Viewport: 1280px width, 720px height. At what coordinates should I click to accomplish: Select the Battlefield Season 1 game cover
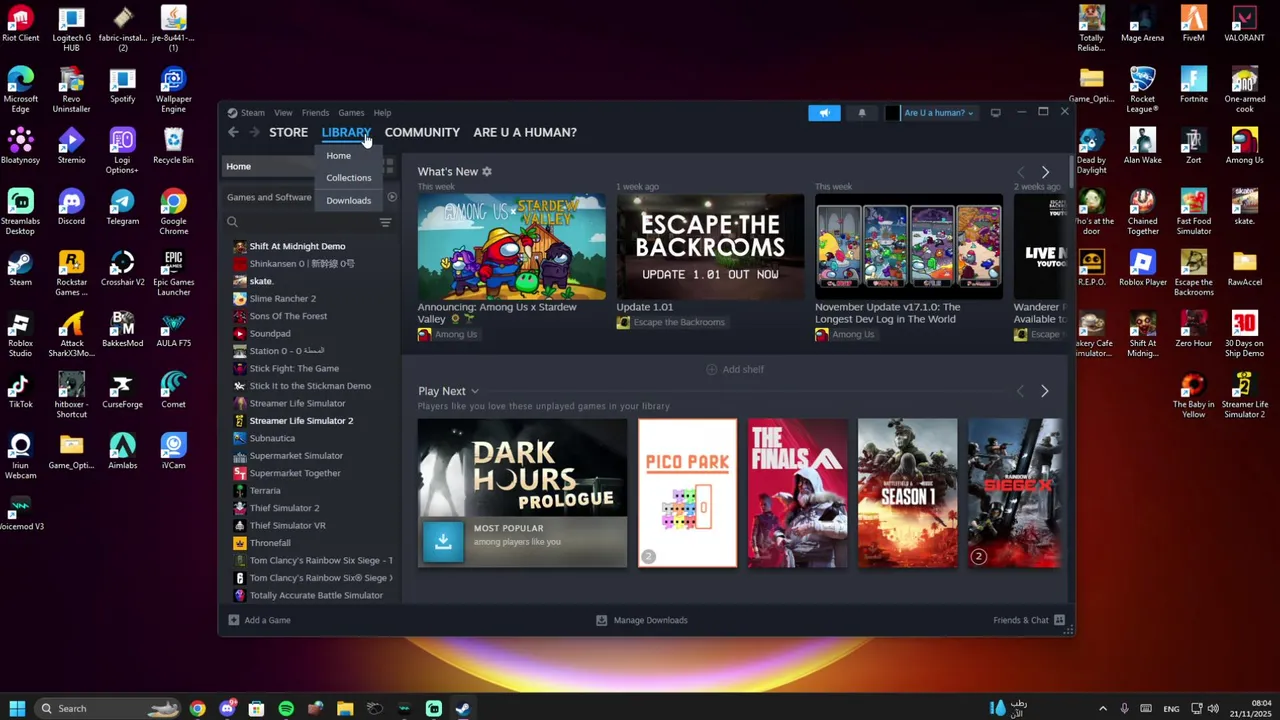pyautogui.click(x=907, y=493)
